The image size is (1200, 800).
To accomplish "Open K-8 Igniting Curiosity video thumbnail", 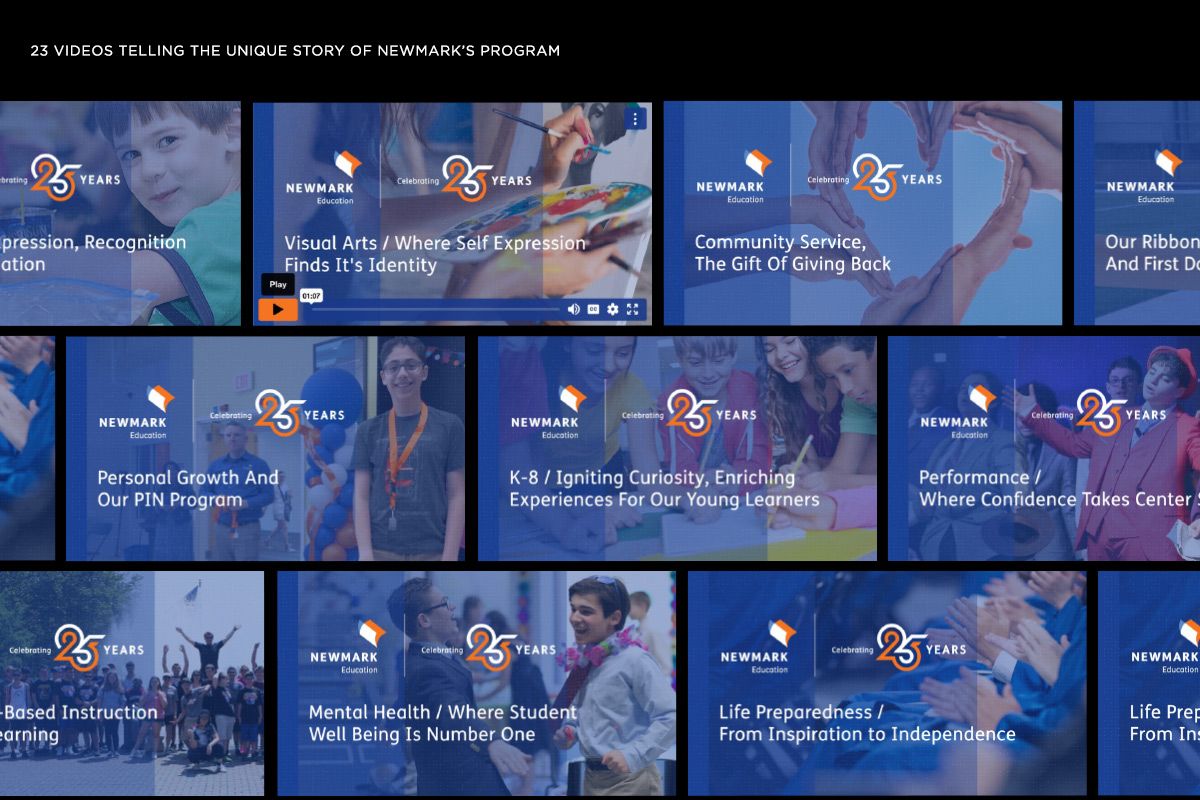I will [677, 448].
